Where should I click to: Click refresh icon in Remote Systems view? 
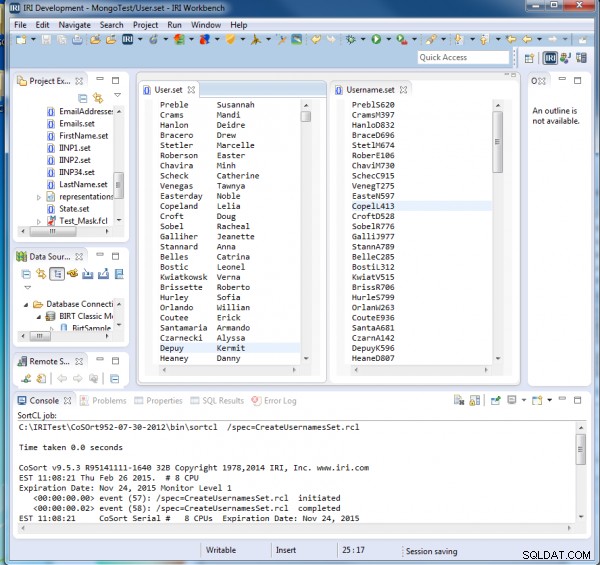(x=41, y=379)
